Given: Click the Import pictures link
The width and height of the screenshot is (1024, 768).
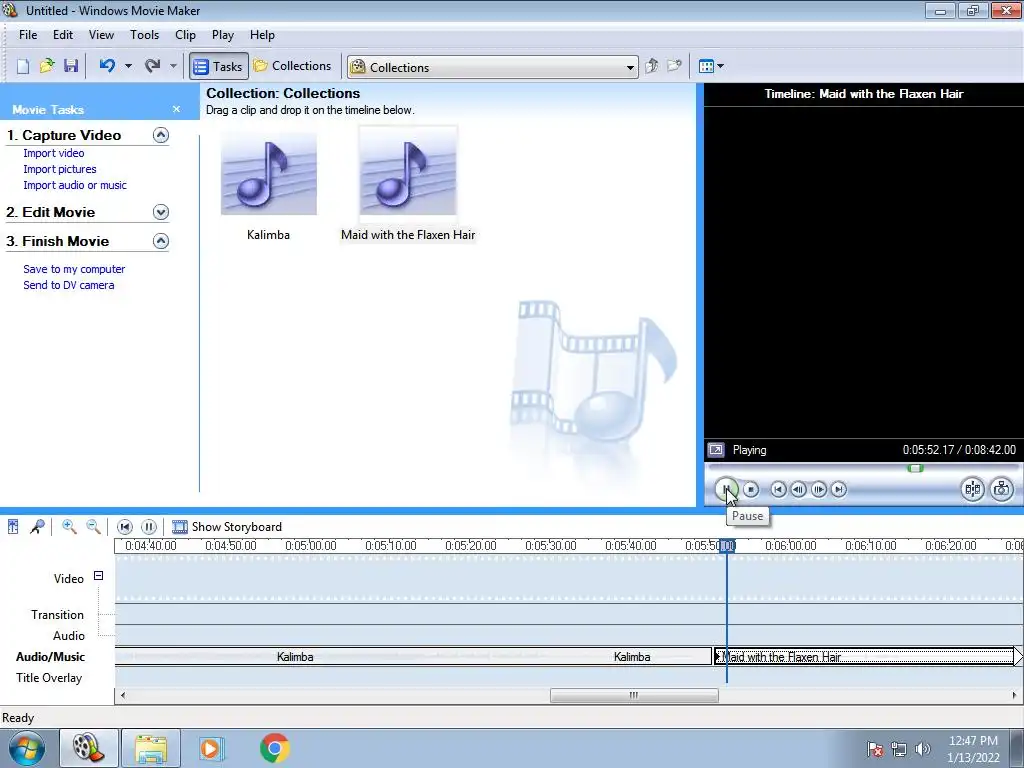Looking at the screenshot, I should pos(59,169).
